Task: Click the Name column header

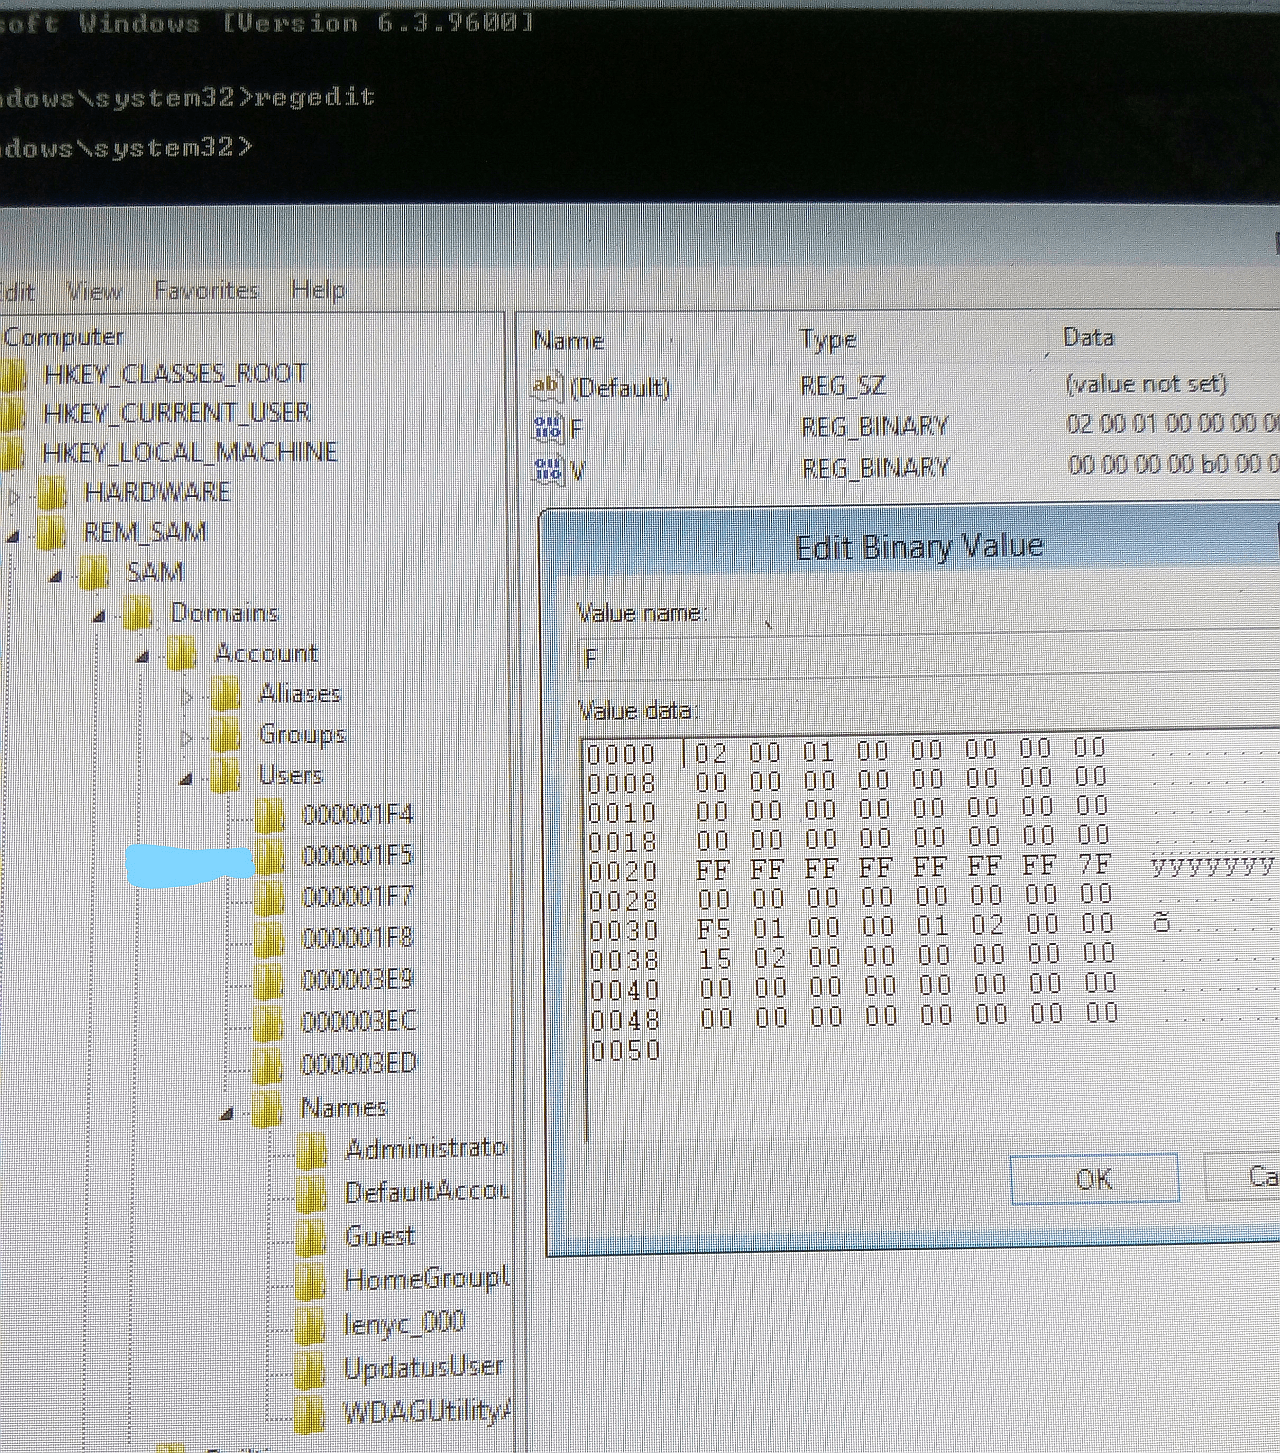Action: tap(568, 341)
